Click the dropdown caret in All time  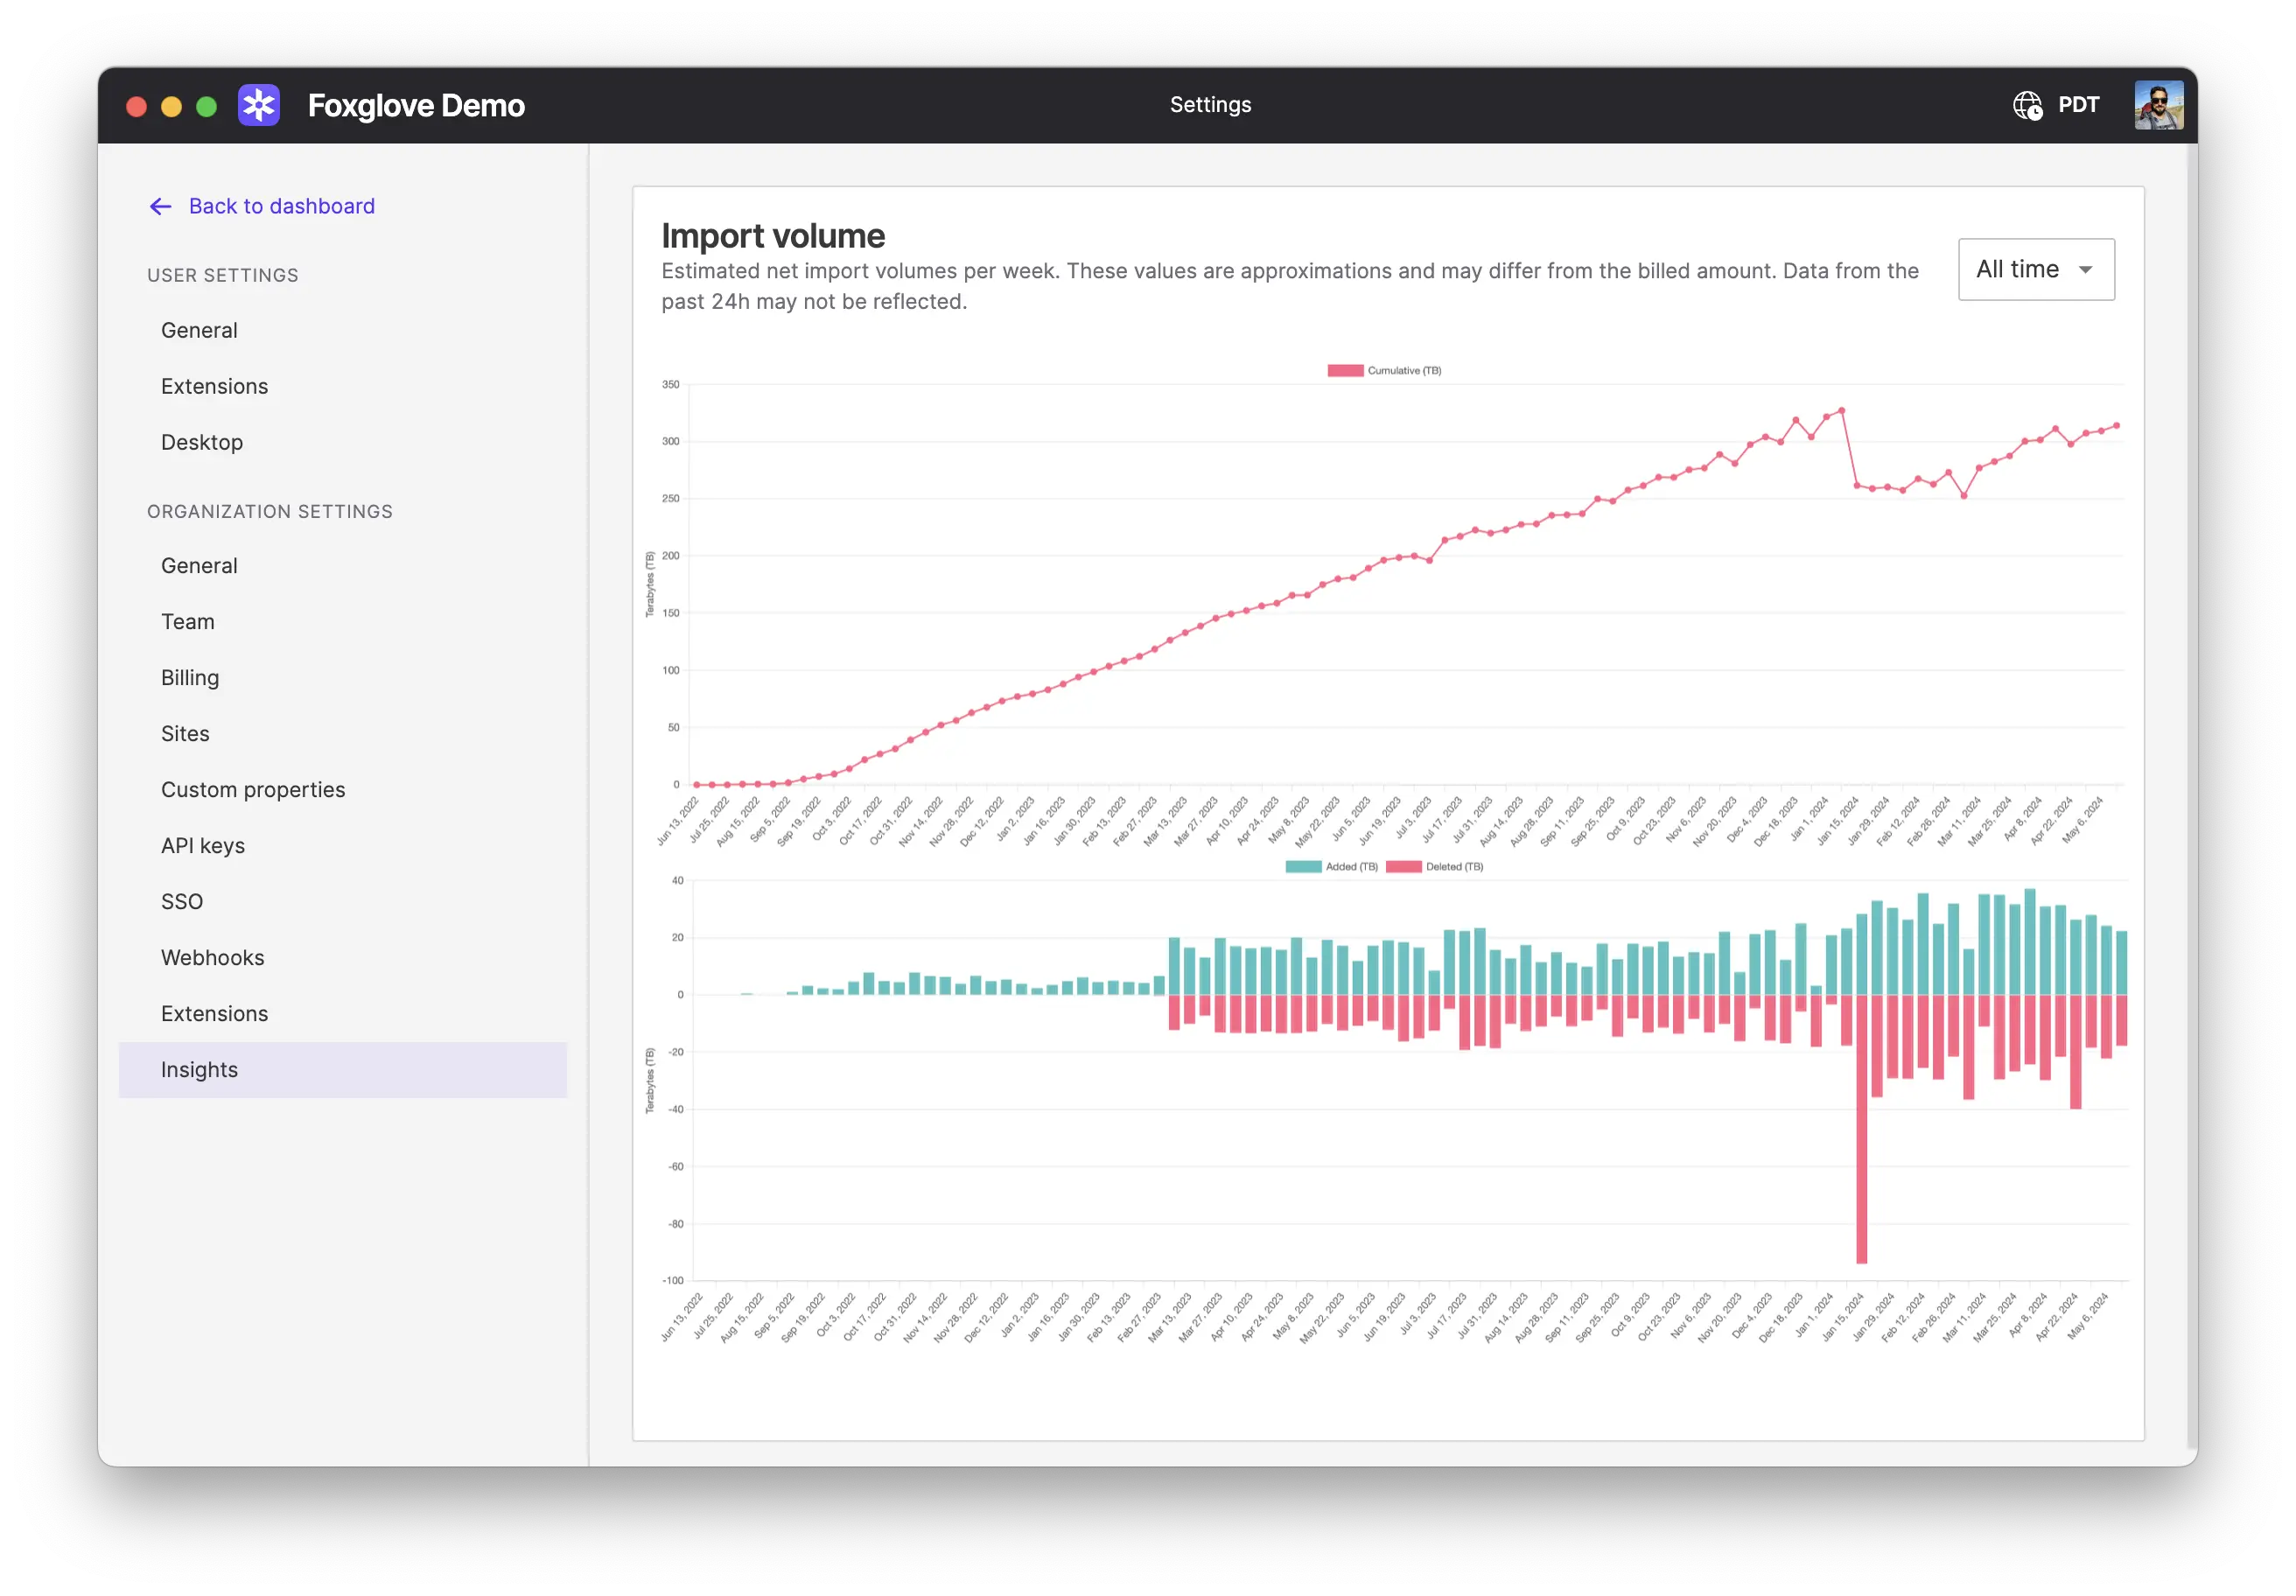point(2085,270)
